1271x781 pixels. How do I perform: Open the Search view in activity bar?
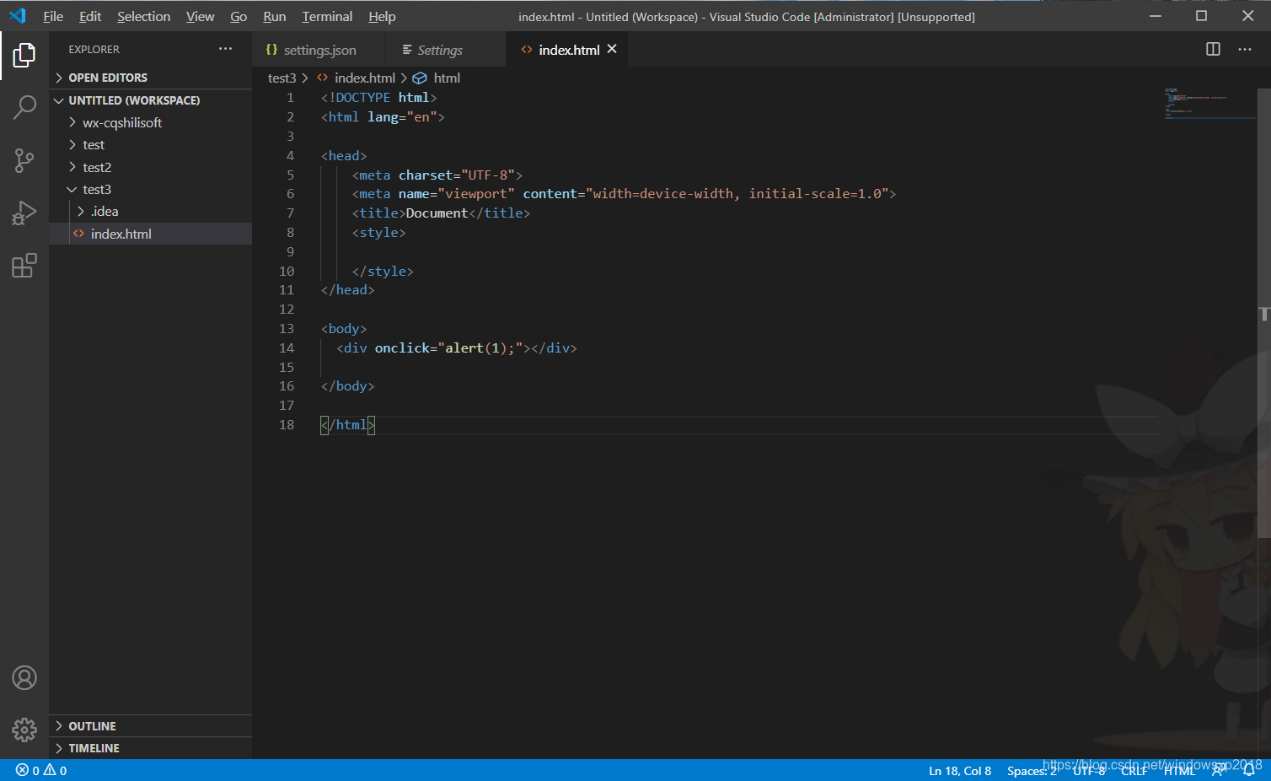tap(24, 107)
